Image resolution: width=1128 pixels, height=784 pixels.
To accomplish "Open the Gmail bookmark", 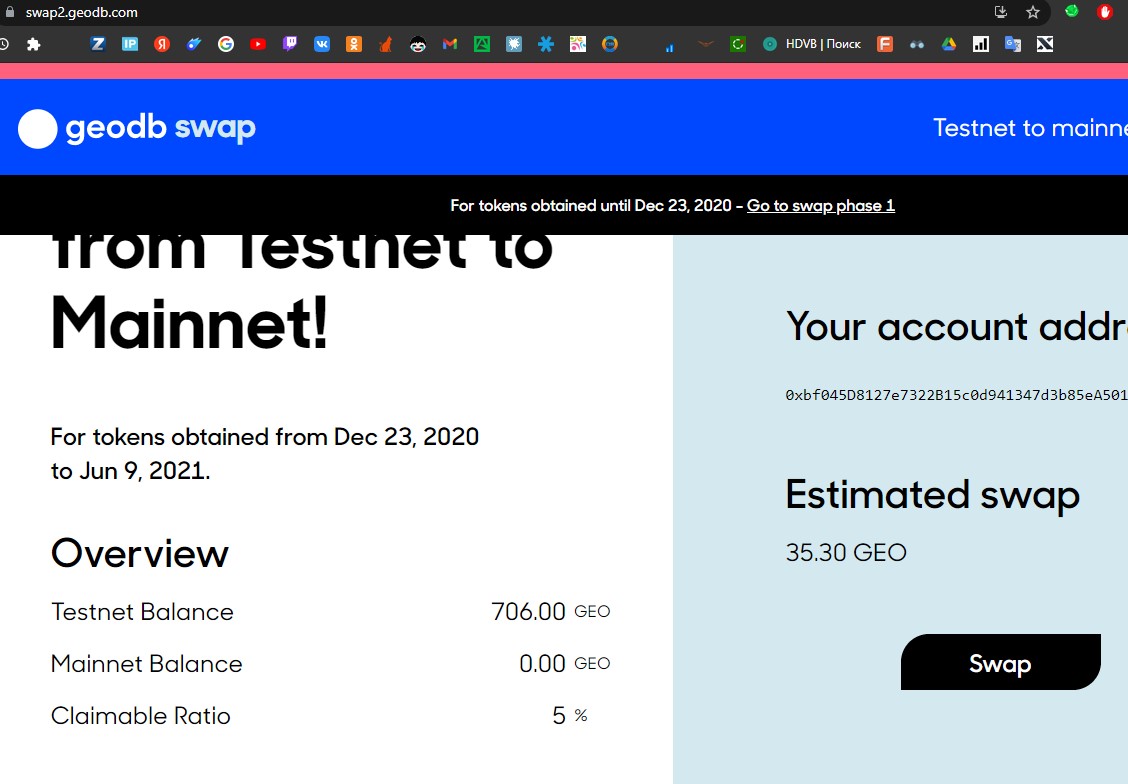I will (x=450, y=45).
